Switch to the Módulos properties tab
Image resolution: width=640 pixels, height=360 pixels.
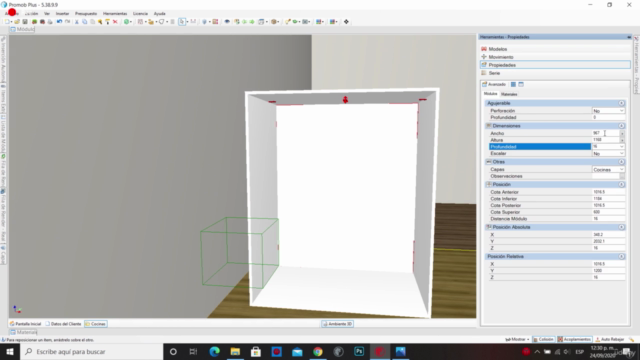491,94
